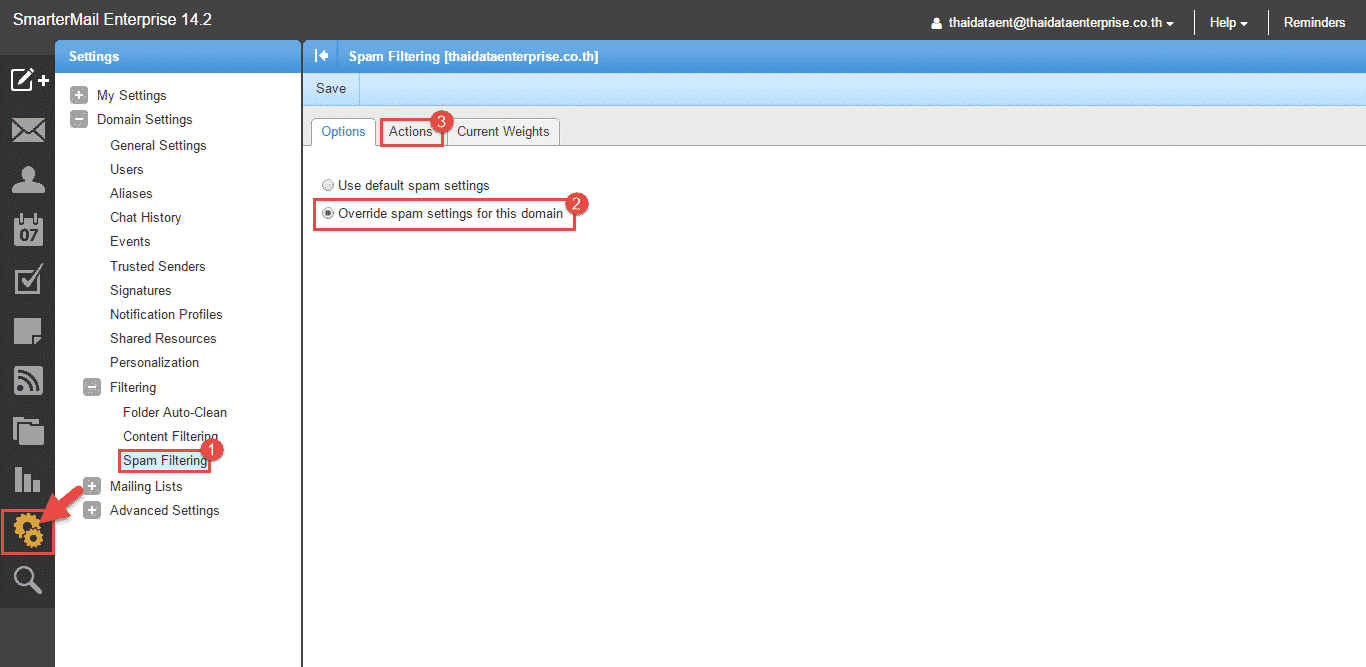
Task: Open the calendar icon in sidebar
Action: tap(28, 230)
